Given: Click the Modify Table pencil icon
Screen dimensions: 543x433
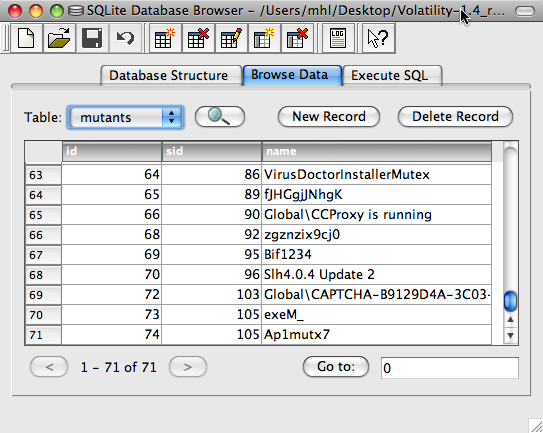Looking at the screenshot, I should [231, 38].
